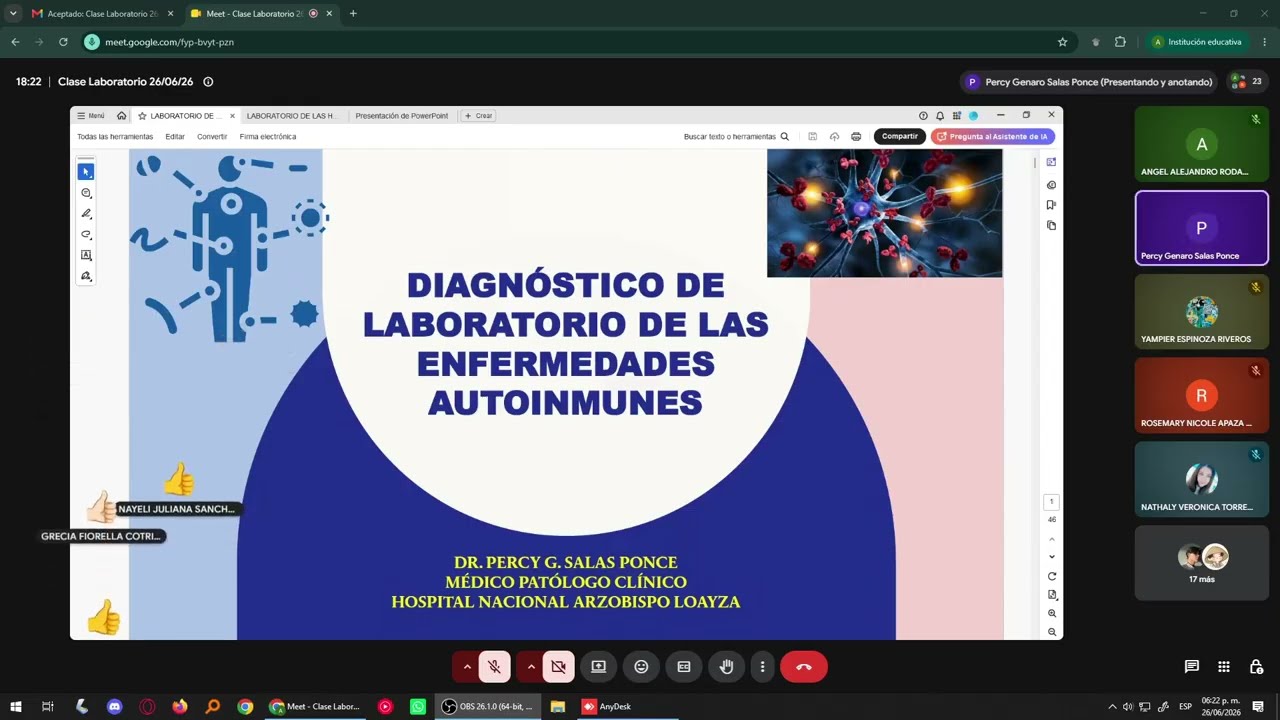The width and height of the screenshot is (1280, 720).
Task: Turn on the camera in Meet
Action: [558, 667]
